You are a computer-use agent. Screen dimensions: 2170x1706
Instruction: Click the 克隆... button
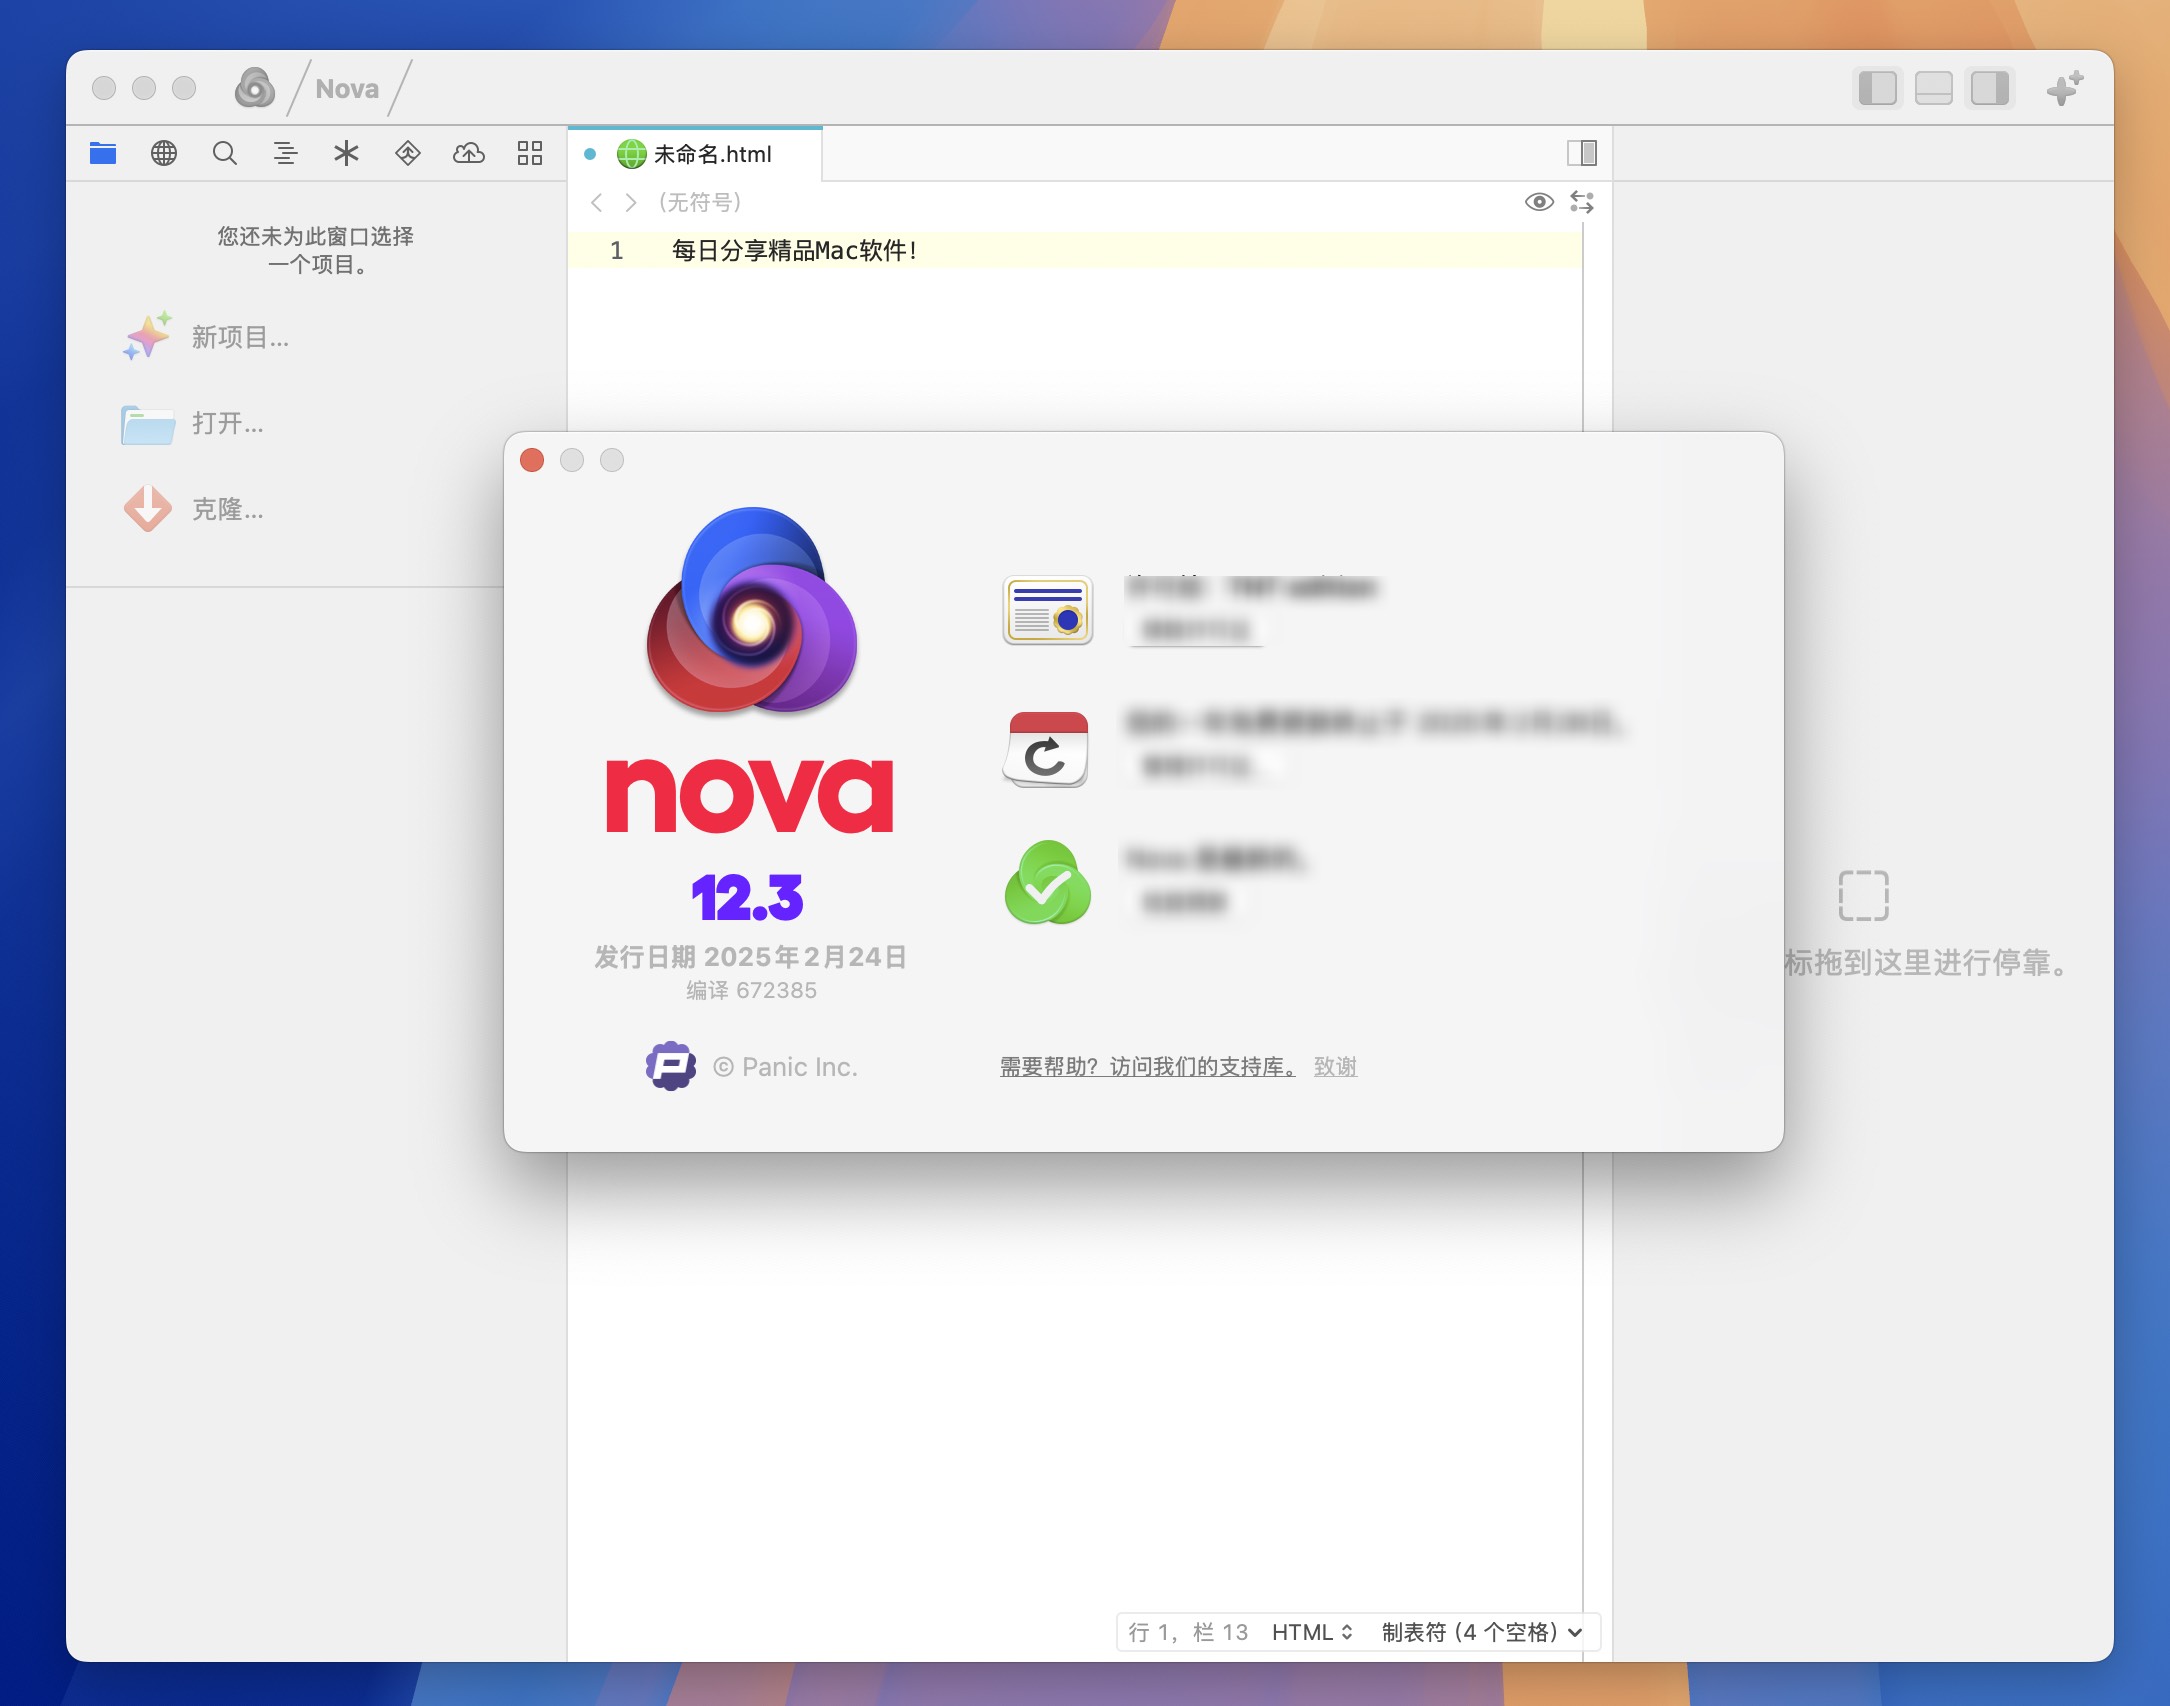coord(194,509)
